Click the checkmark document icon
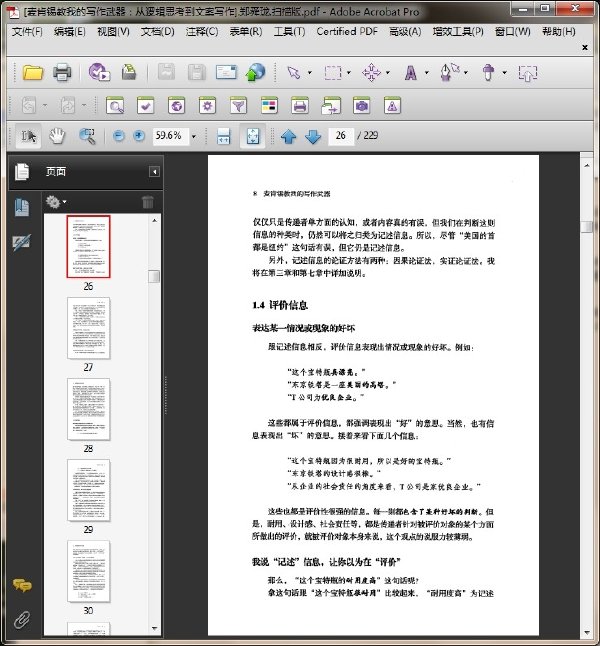The width and height of the screenshot is (600, 646). point(145,106)
